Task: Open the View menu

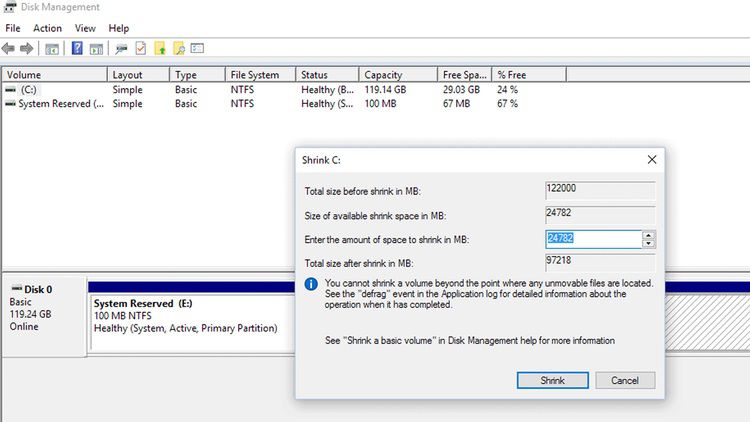Action: click(x=86, y=28)
